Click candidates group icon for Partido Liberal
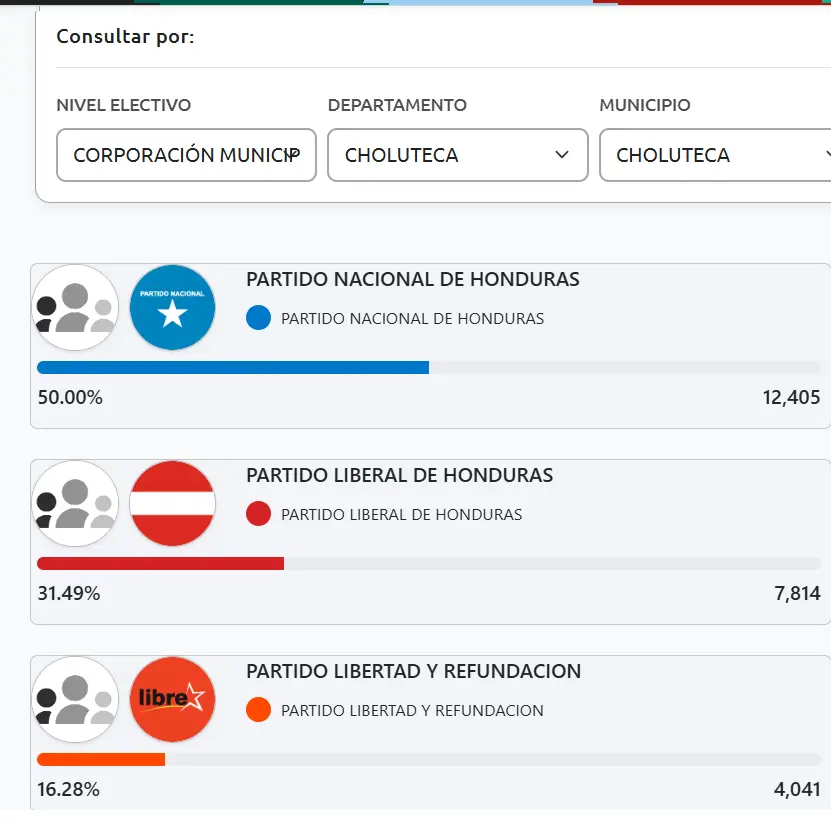The image size is (831, 822). (76, 504)
